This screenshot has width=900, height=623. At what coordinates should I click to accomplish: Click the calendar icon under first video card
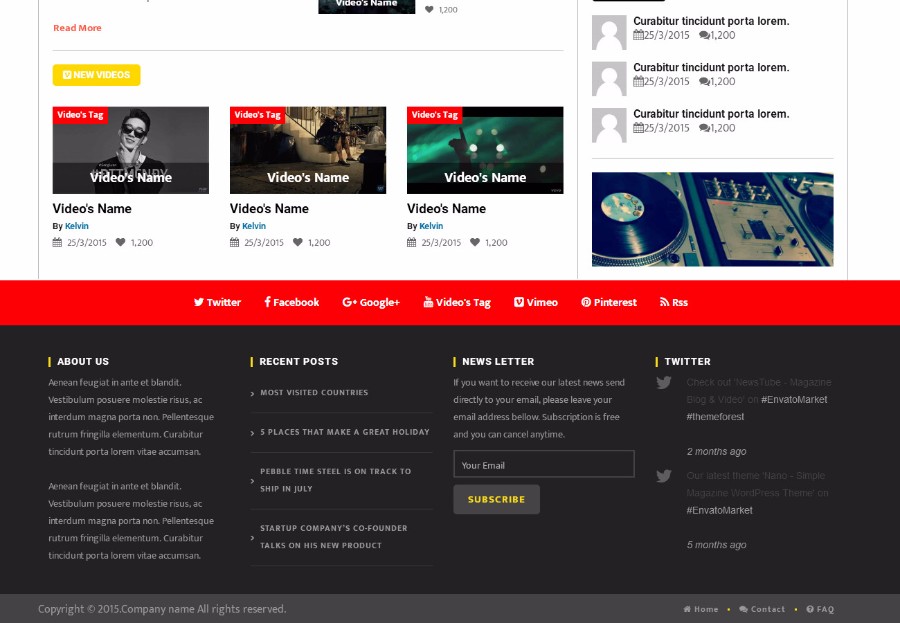(57, 242)
